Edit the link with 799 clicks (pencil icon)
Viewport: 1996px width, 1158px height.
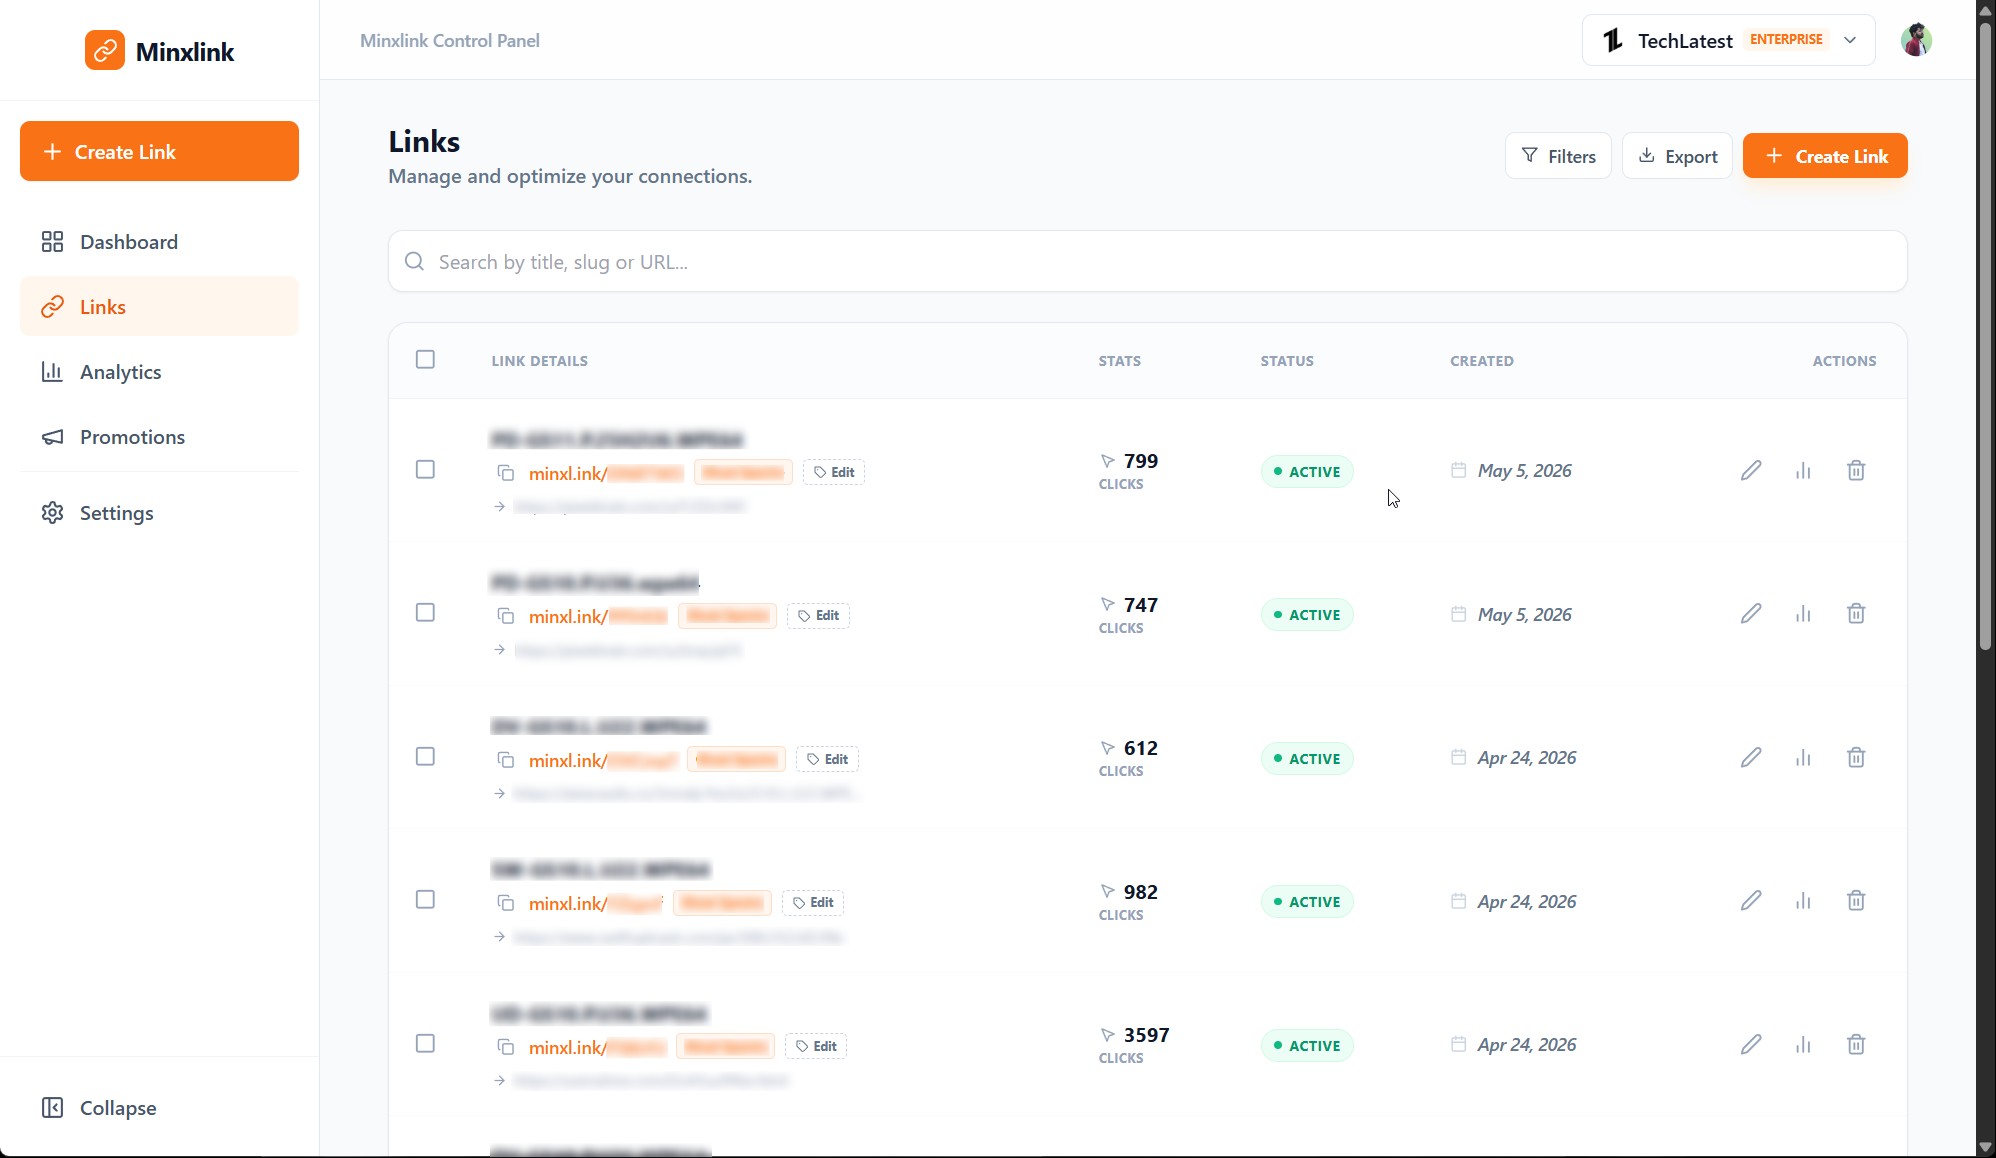(1750, 470)
